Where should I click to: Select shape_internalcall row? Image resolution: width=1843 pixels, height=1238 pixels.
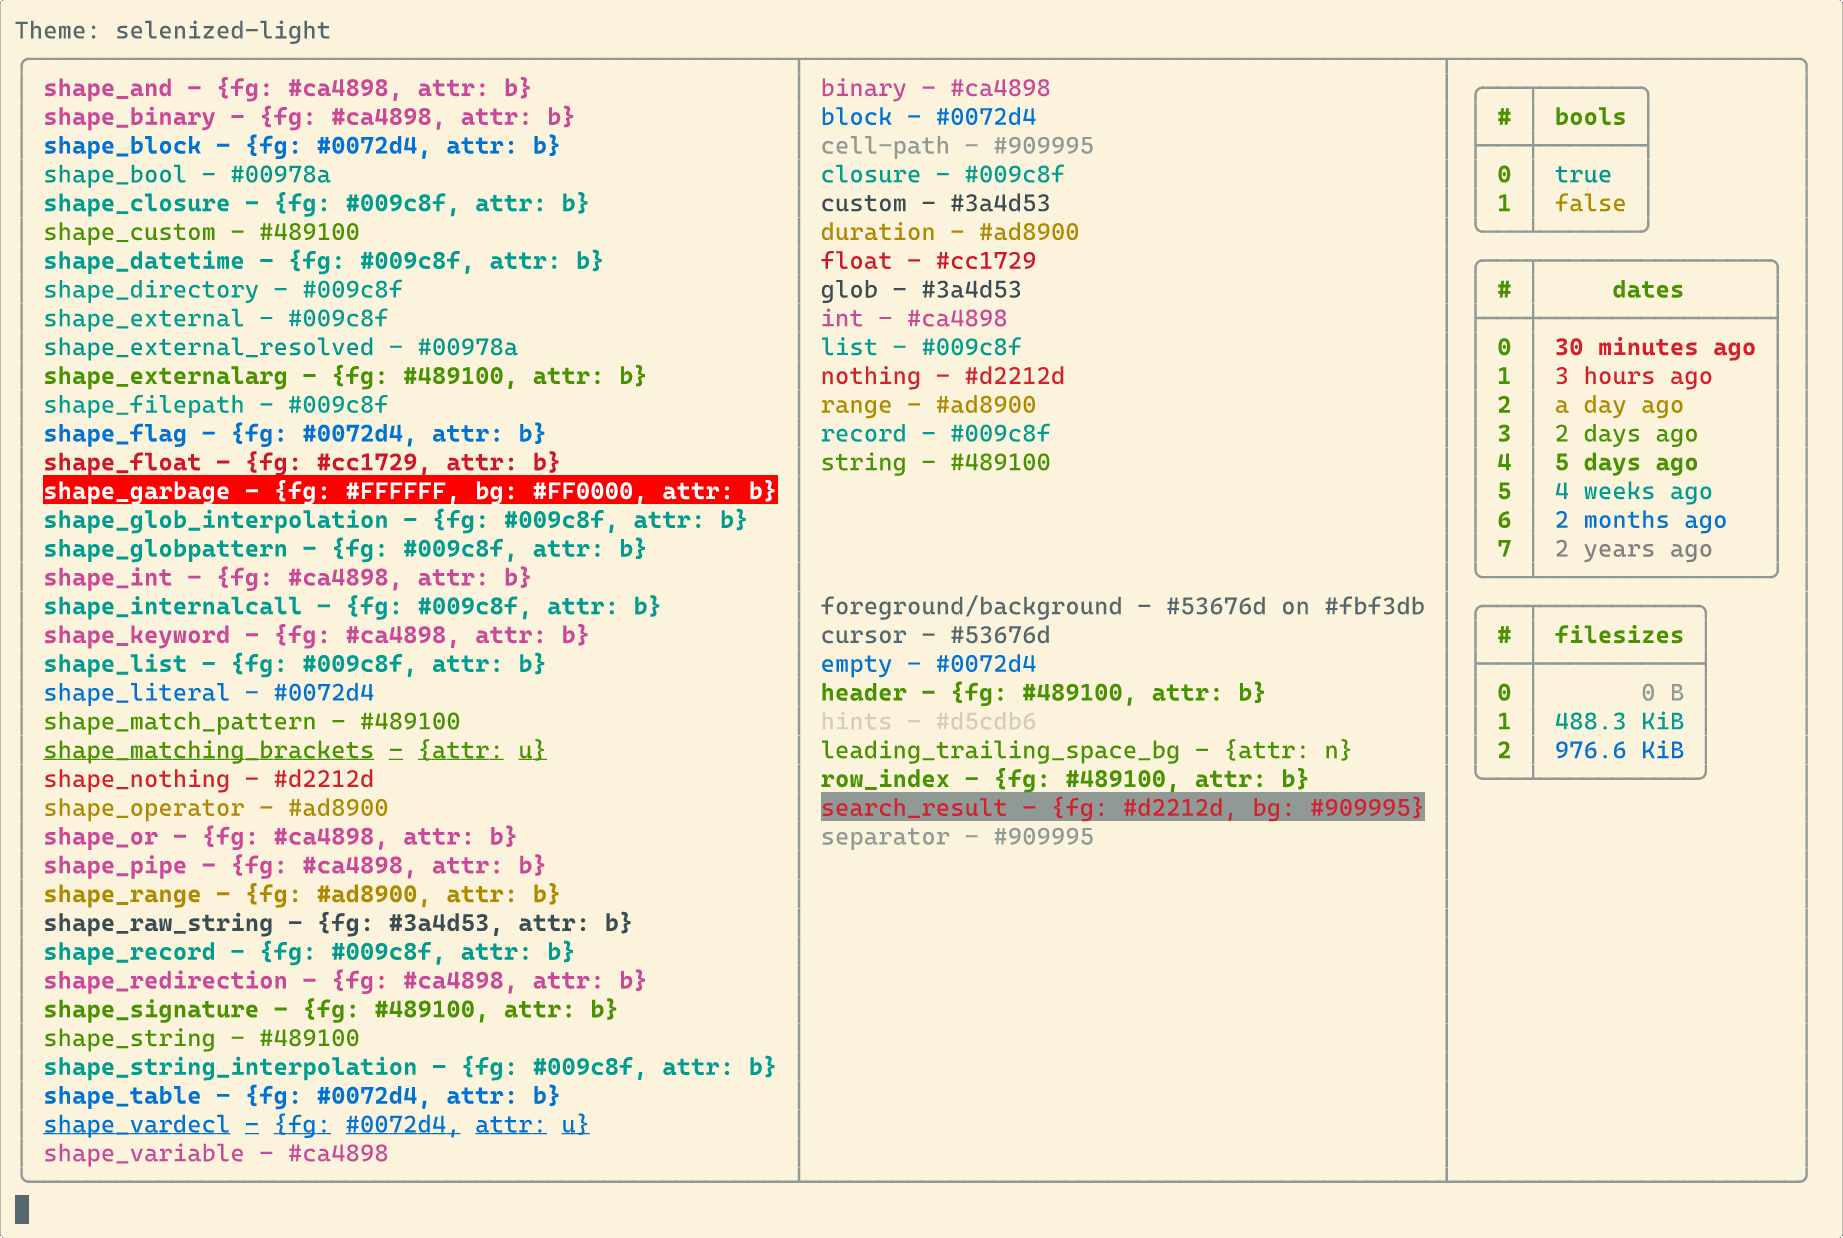tap(352, 607)
